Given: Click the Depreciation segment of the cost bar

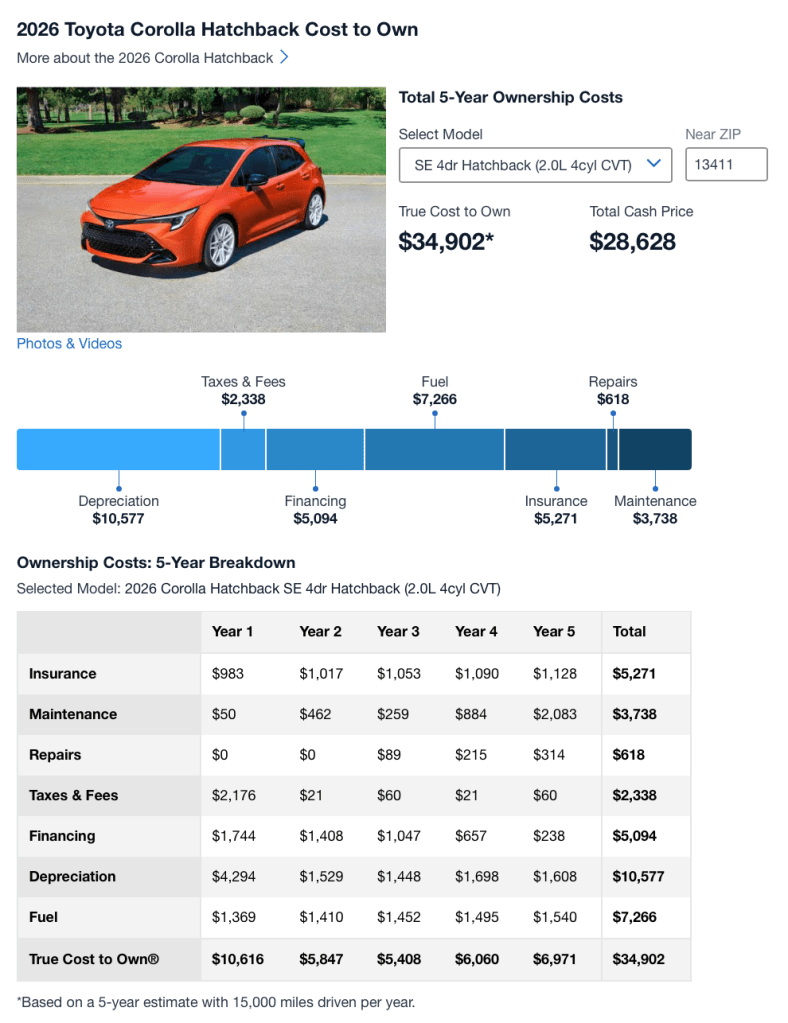Looking at the screenshot, I should [118, 450].
